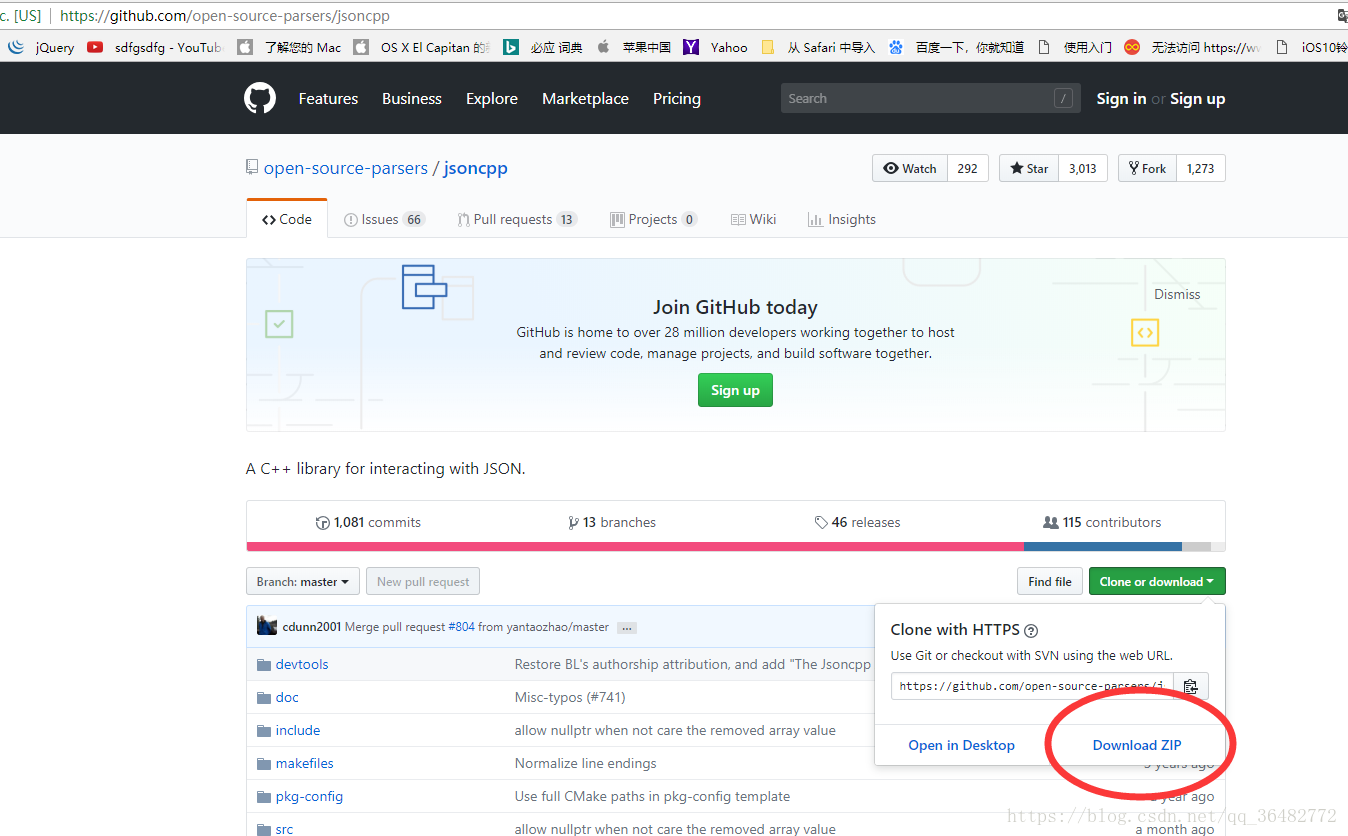Click the devtools folder icon
Screen dimensions: 1348x836
click(264, 665)
